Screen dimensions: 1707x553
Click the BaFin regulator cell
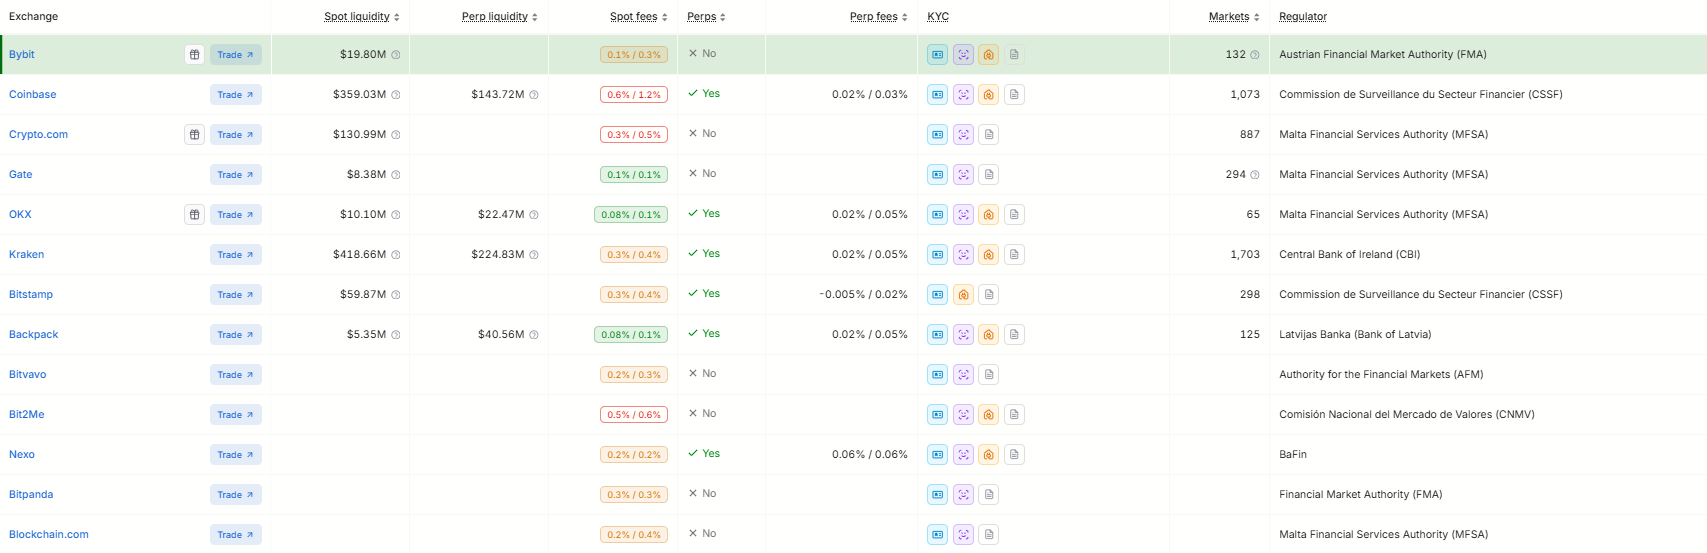pos(1293,454)
